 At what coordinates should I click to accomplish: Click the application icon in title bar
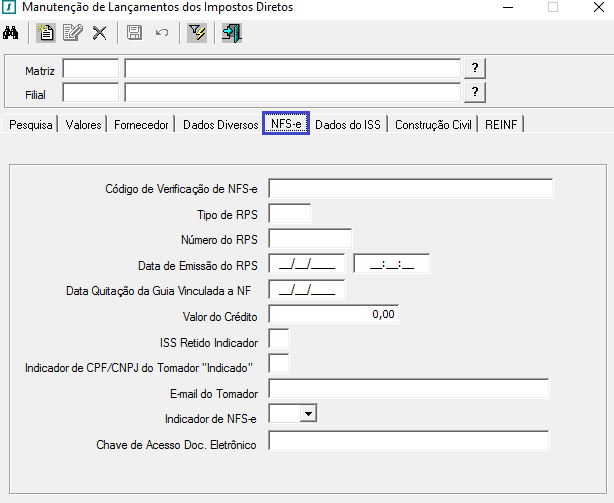(9, 7)
